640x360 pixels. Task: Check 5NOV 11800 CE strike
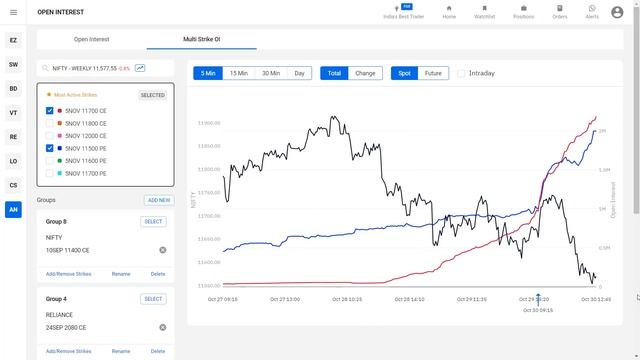click(x=49, y=123)
